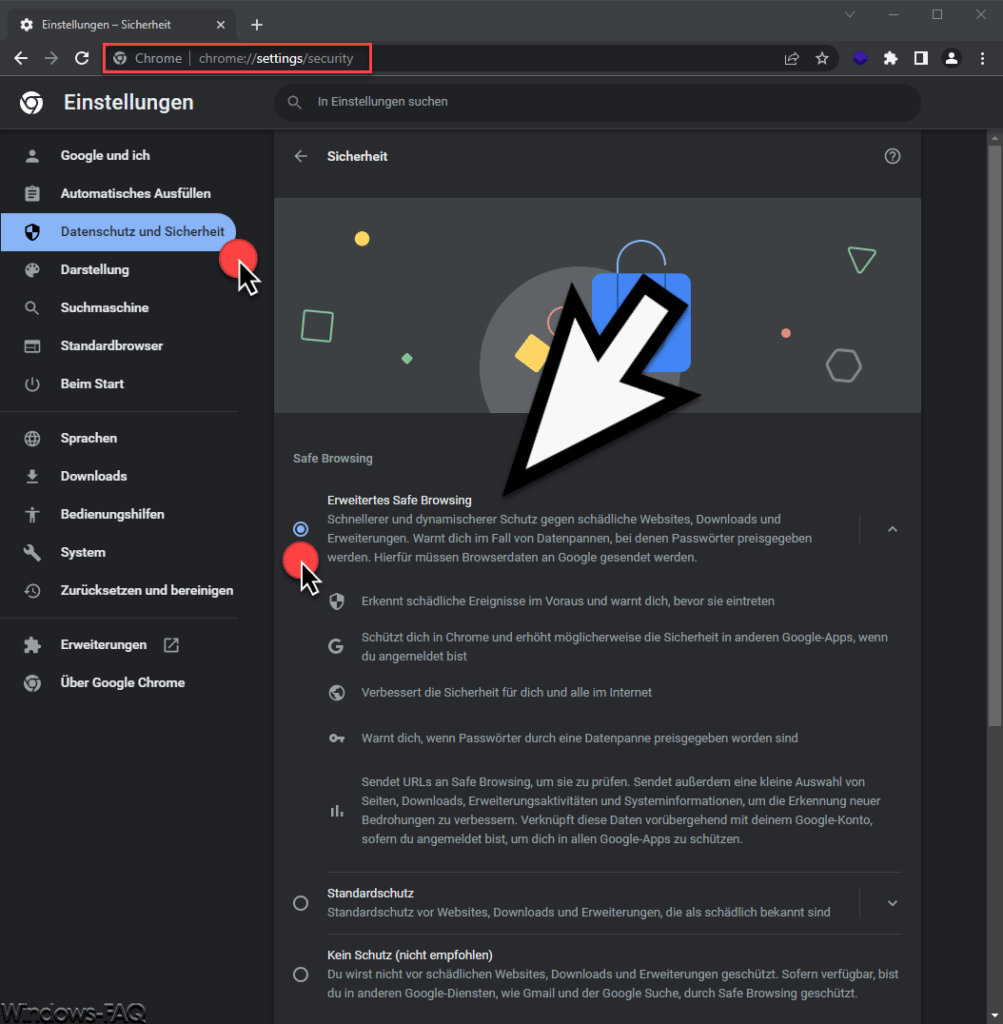Screen dimensions: 1003x1024
Task: Click the Standardschutz heading text
Action: (370, 893)
